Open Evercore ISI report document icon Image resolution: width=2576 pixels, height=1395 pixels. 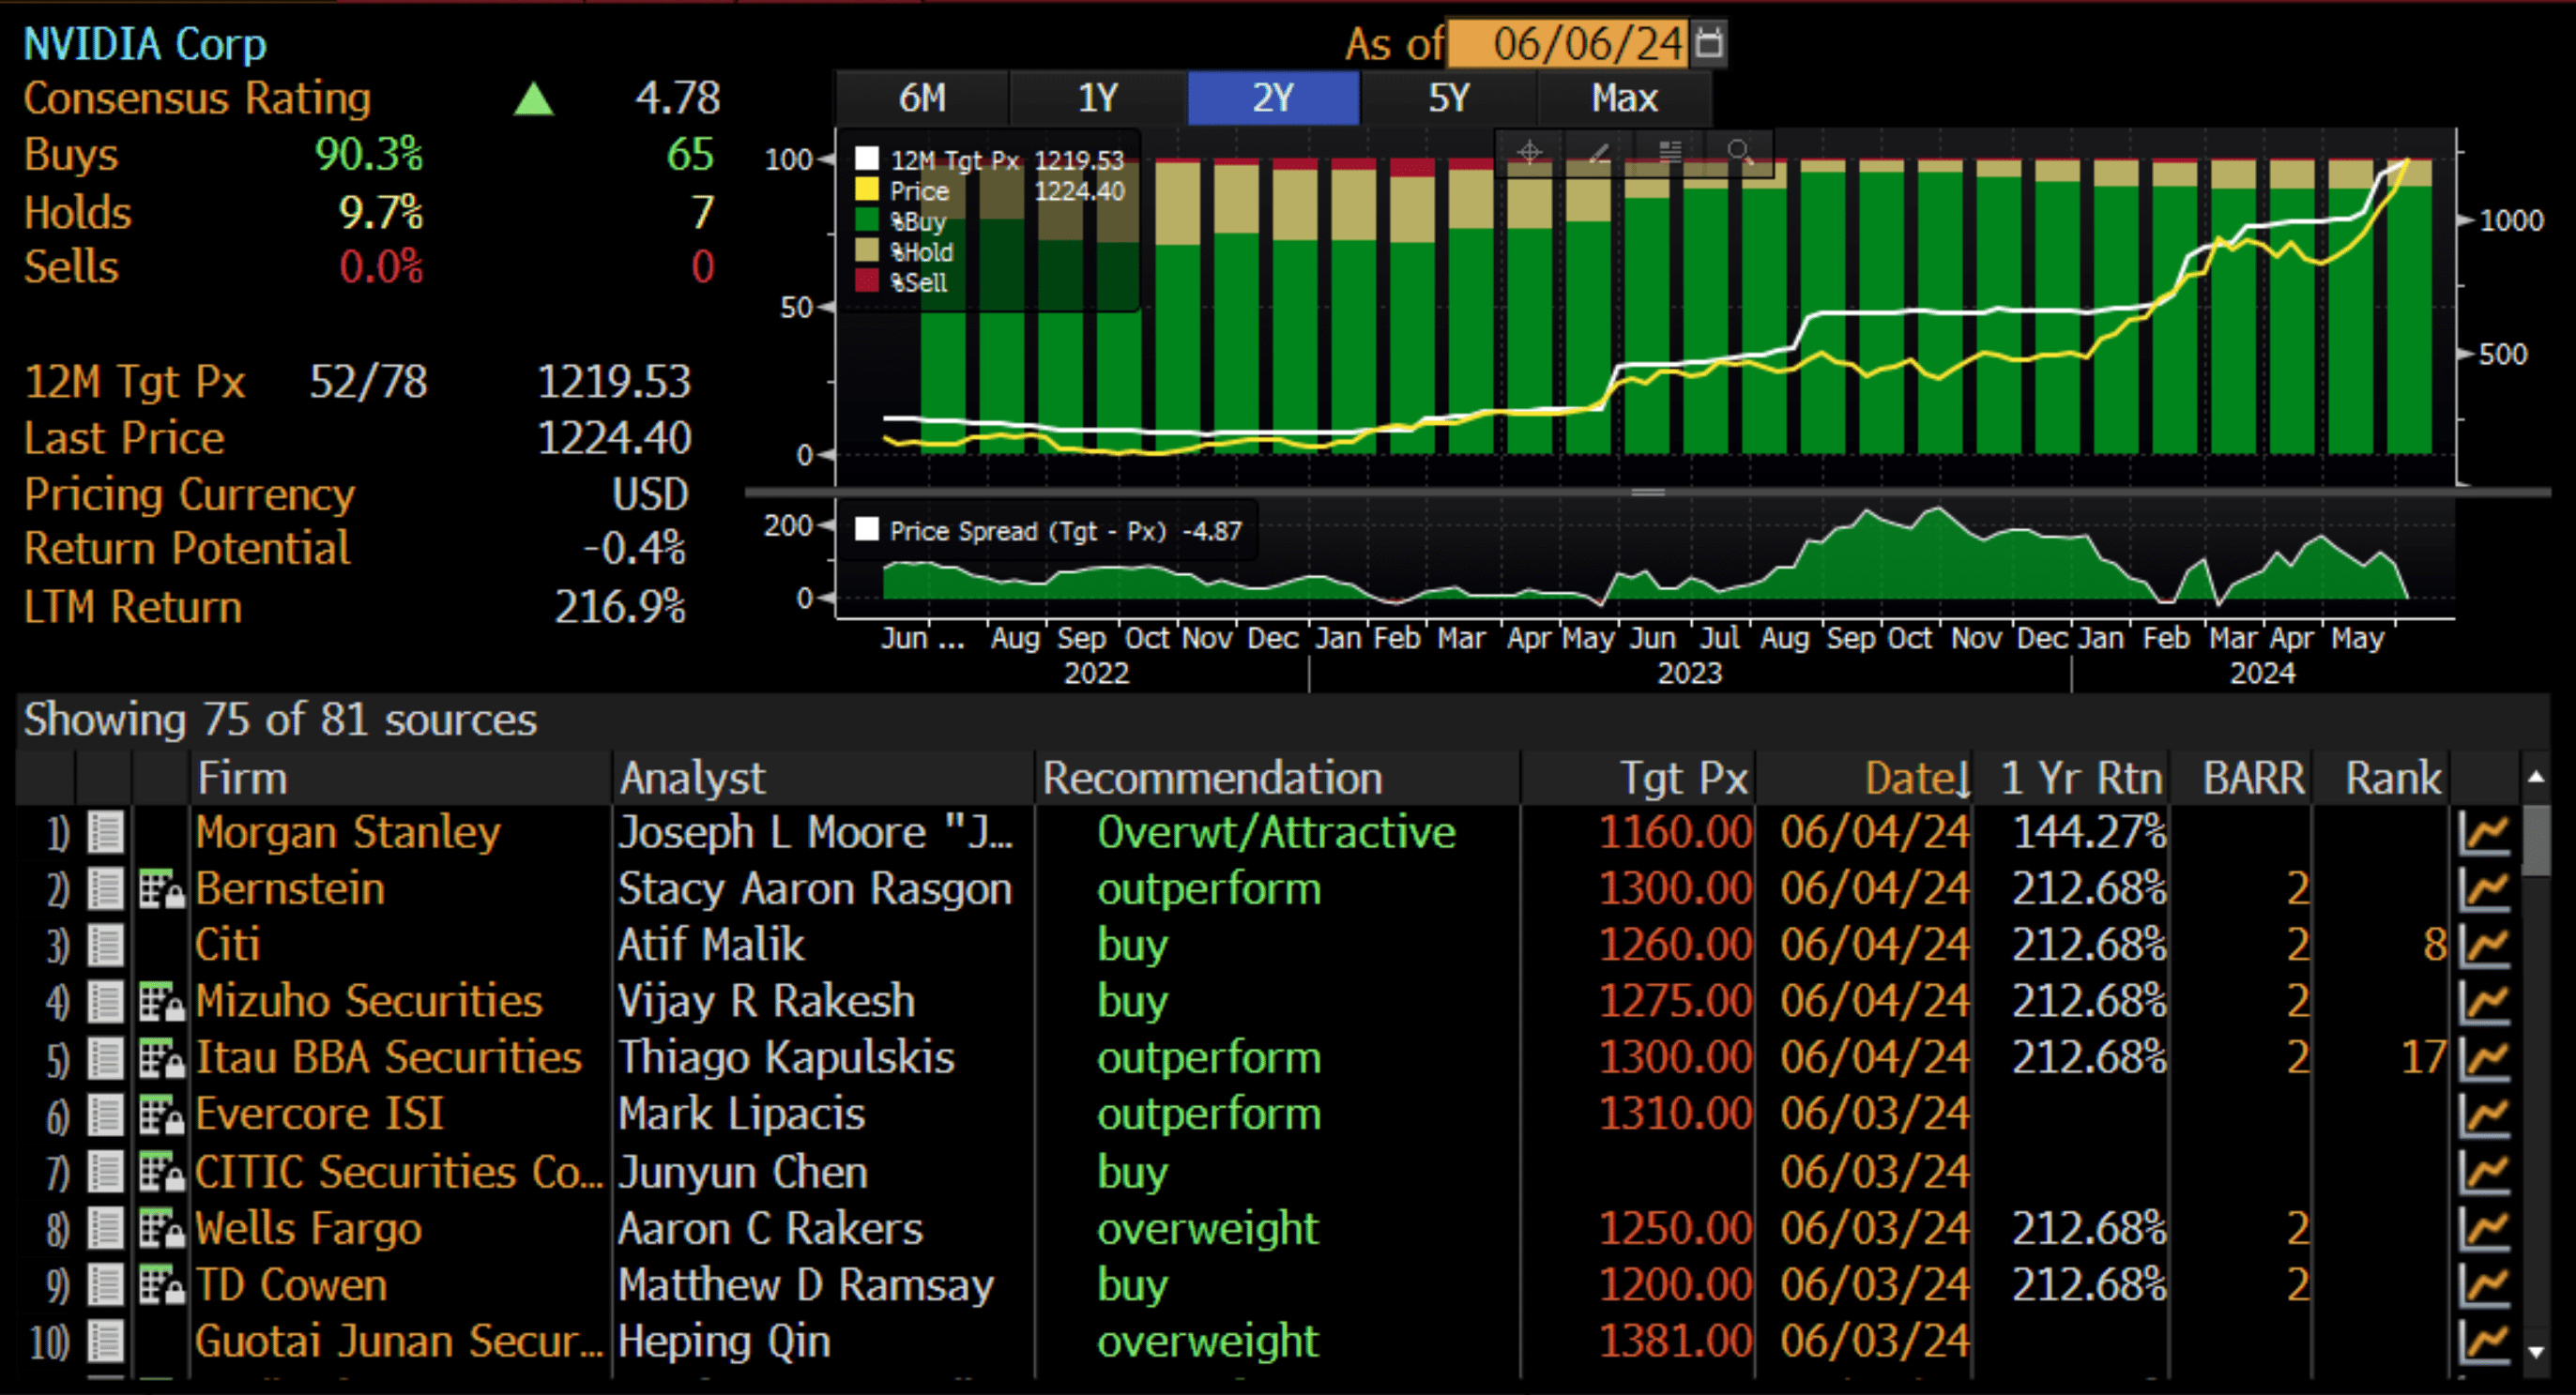(x=105, y=1114)
